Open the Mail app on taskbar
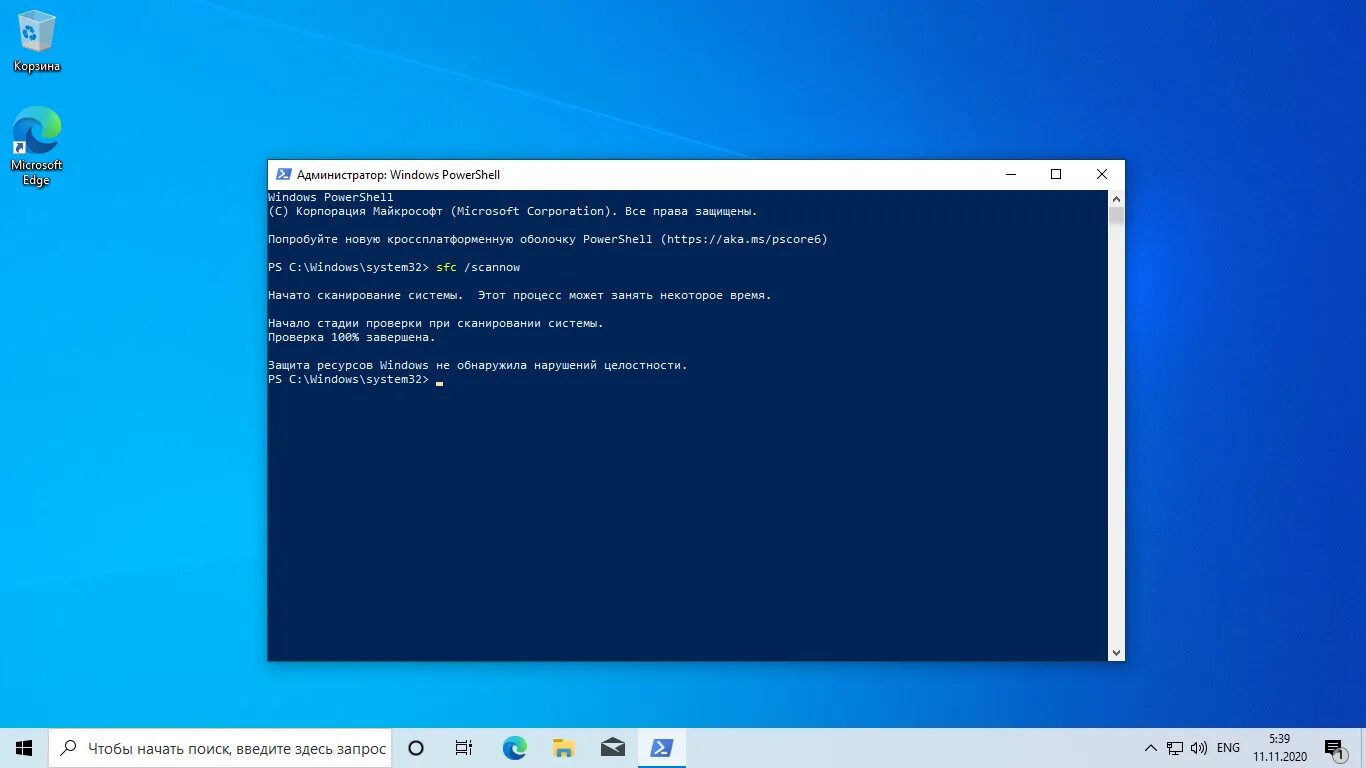The width and height of the screenshot is (1366, 768). (x=612, y=748)
